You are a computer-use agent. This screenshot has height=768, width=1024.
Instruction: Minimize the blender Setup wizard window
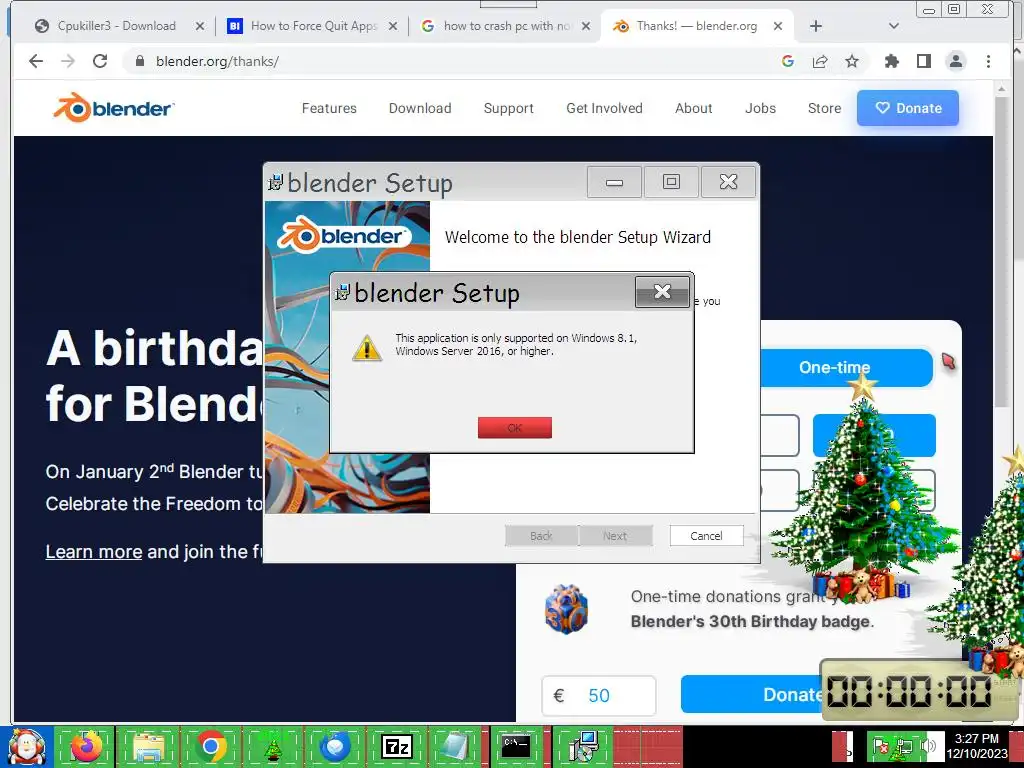(x=614, y=182)
